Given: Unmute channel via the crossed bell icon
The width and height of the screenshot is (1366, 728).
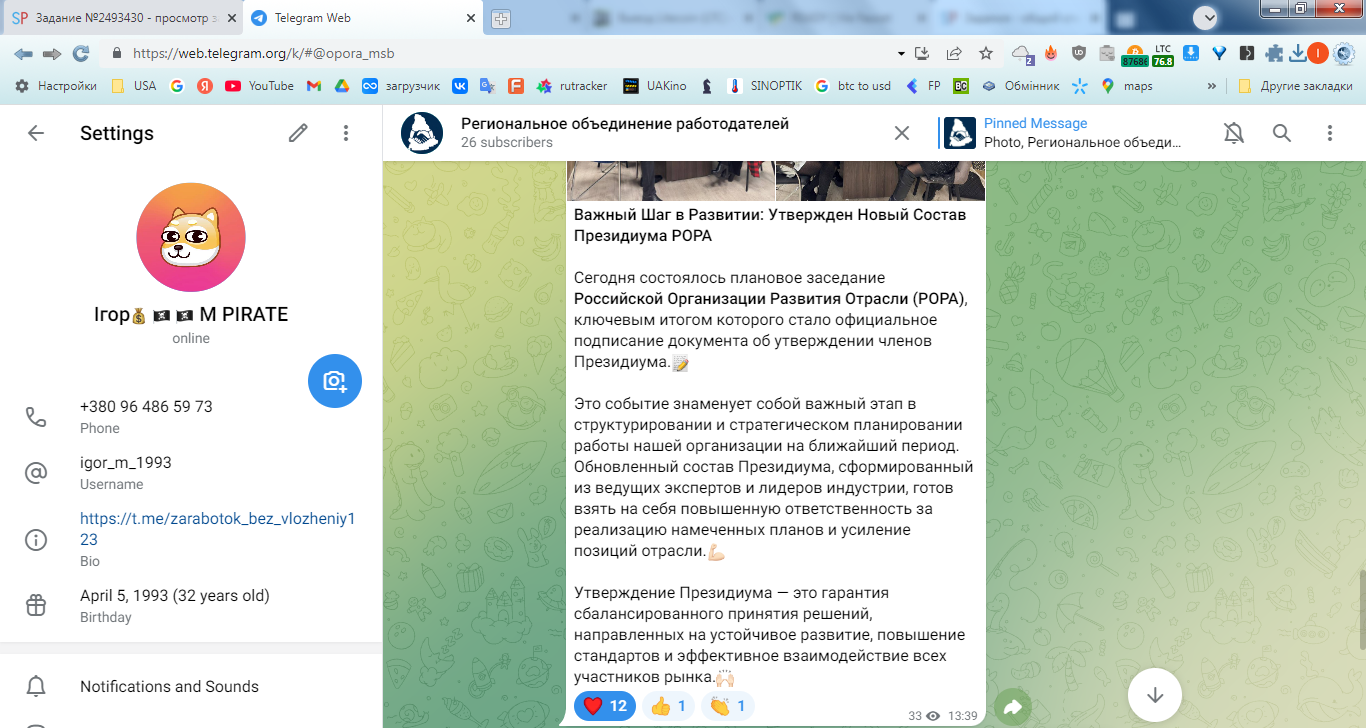Looking at the screenshot, I should (1234, 133).
